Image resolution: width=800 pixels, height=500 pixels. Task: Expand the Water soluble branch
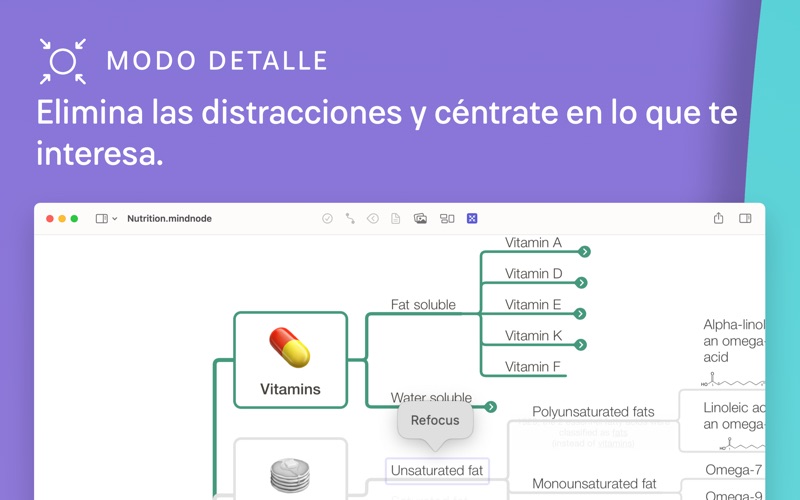(491, 407)
